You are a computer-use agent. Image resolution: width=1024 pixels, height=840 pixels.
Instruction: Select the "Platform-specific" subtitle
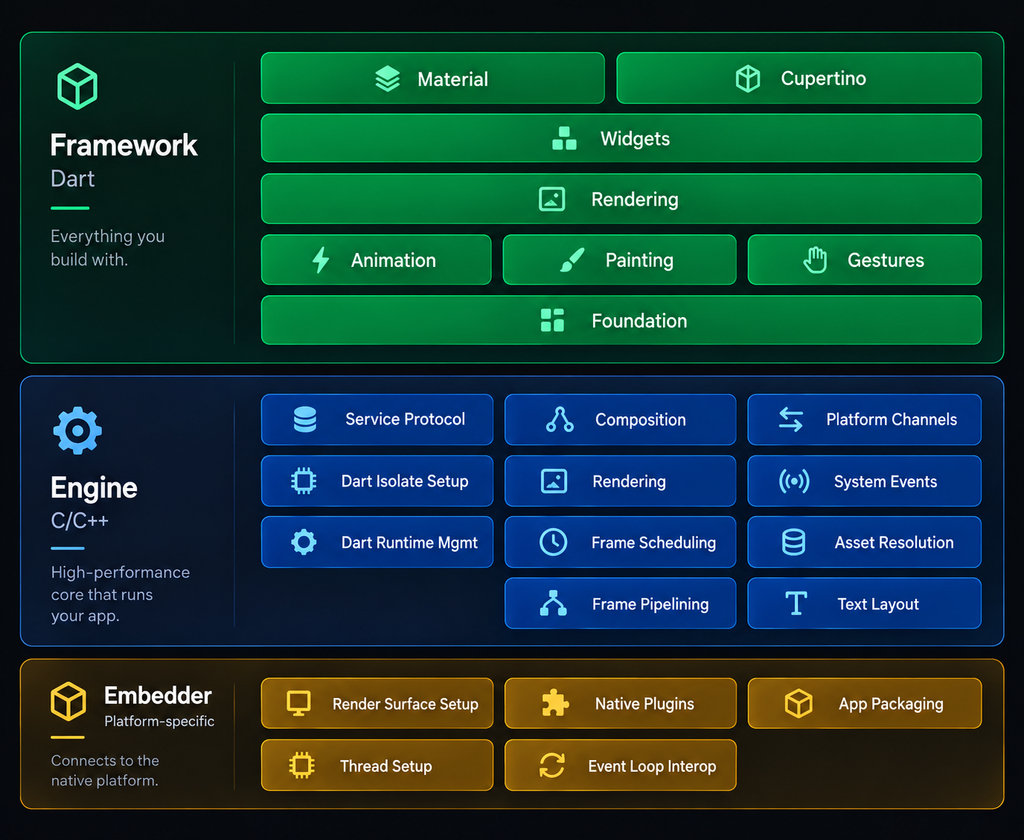(x=159, y=721)
